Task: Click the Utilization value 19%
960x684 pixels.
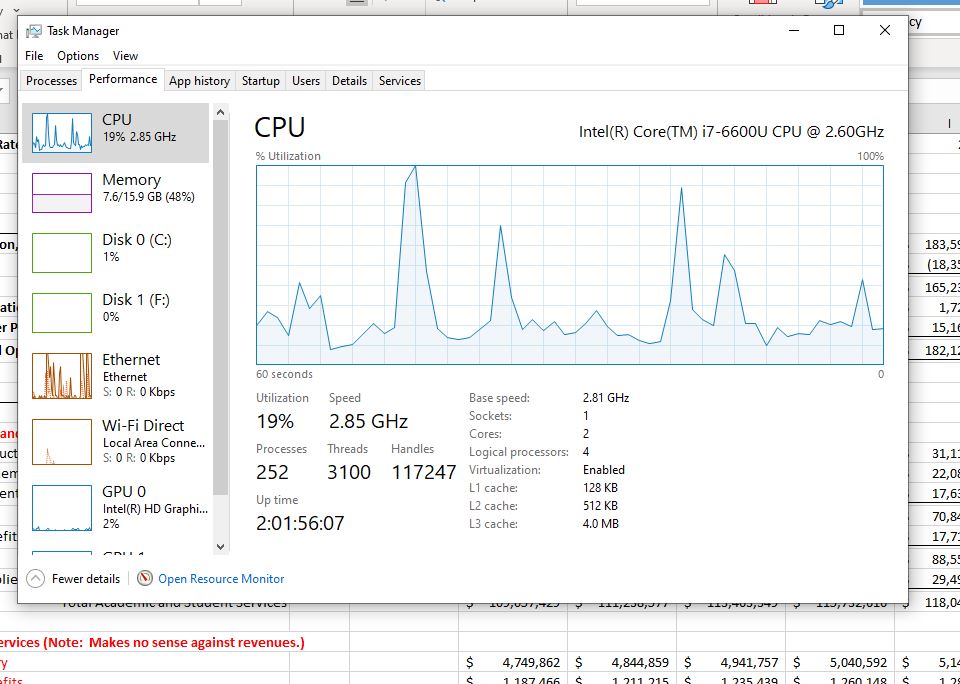Action: (x=275, y=421)
